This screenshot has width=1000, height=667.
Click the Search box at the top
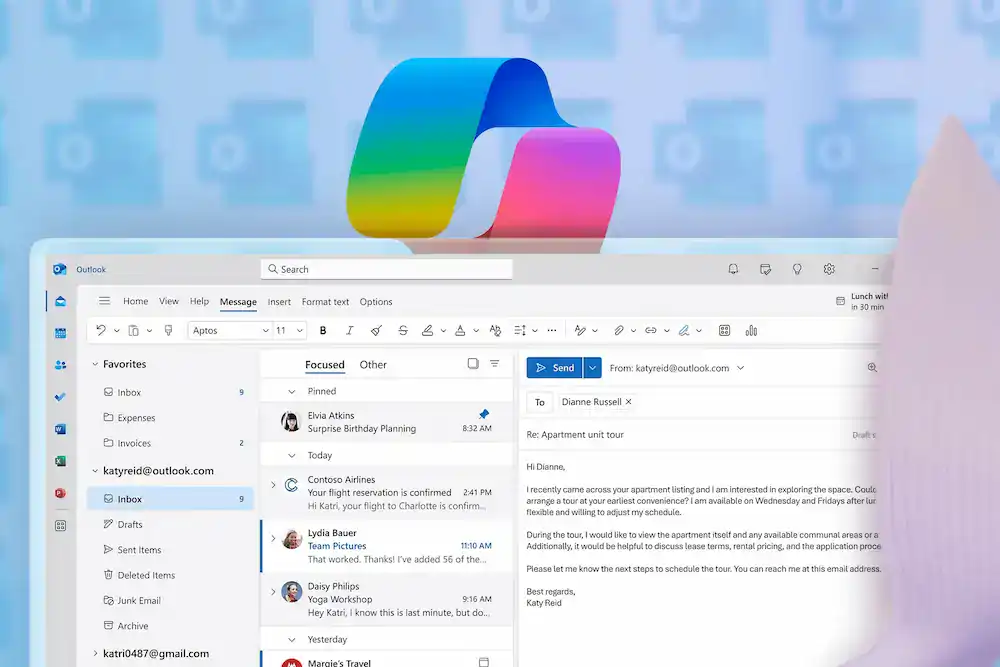coord(386,268)
